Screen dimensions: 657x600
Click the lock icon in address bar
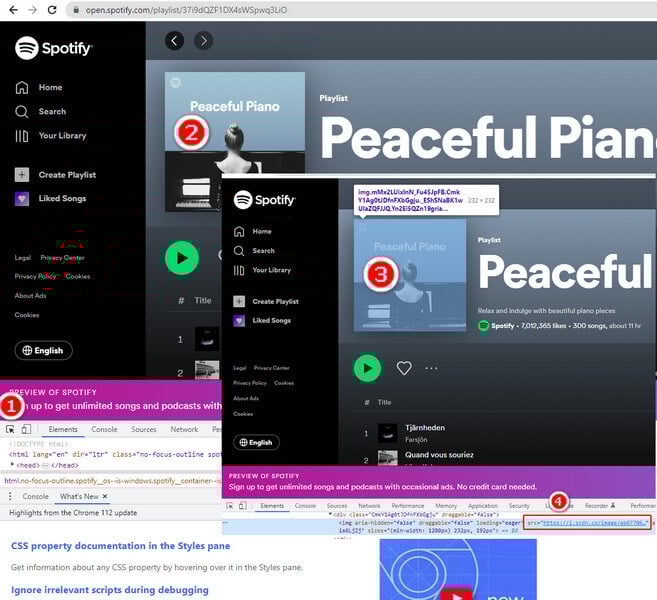76,10
